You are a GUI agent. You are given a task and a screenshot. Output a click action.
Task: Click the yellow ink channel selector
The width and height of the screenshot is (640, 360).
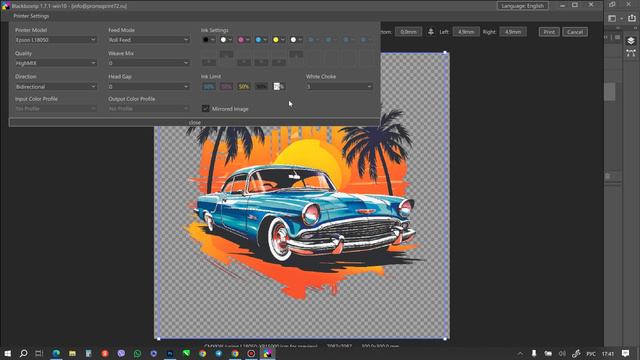click(279, 40)
